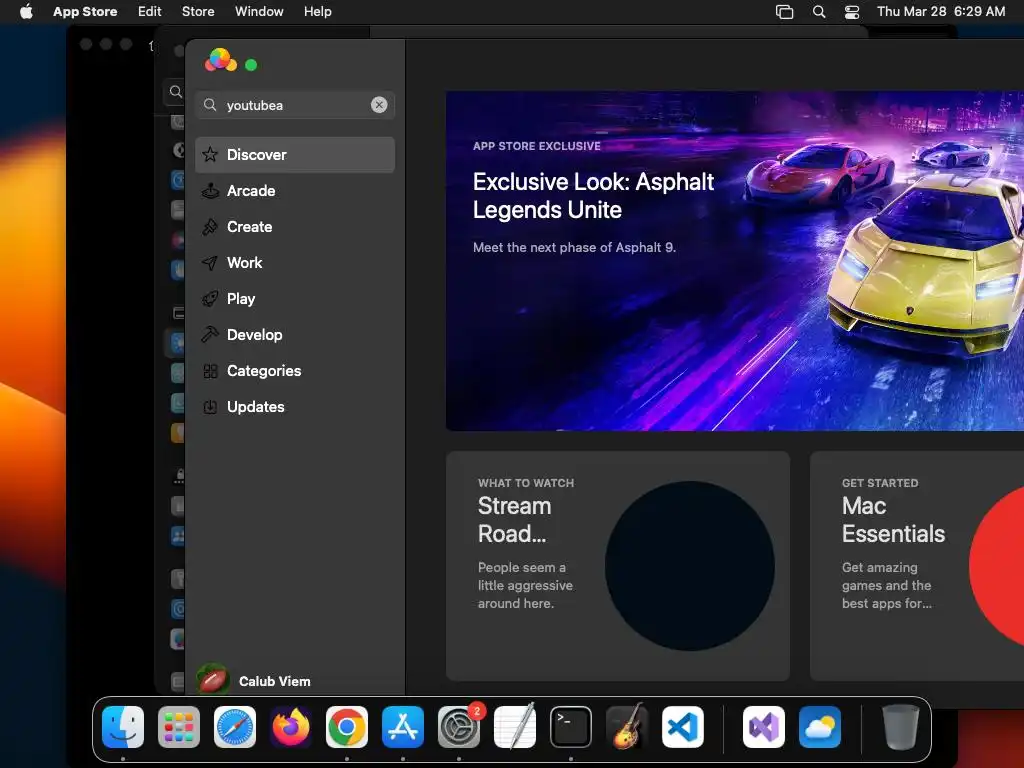Open the Arcade section

tap(295, 191)
